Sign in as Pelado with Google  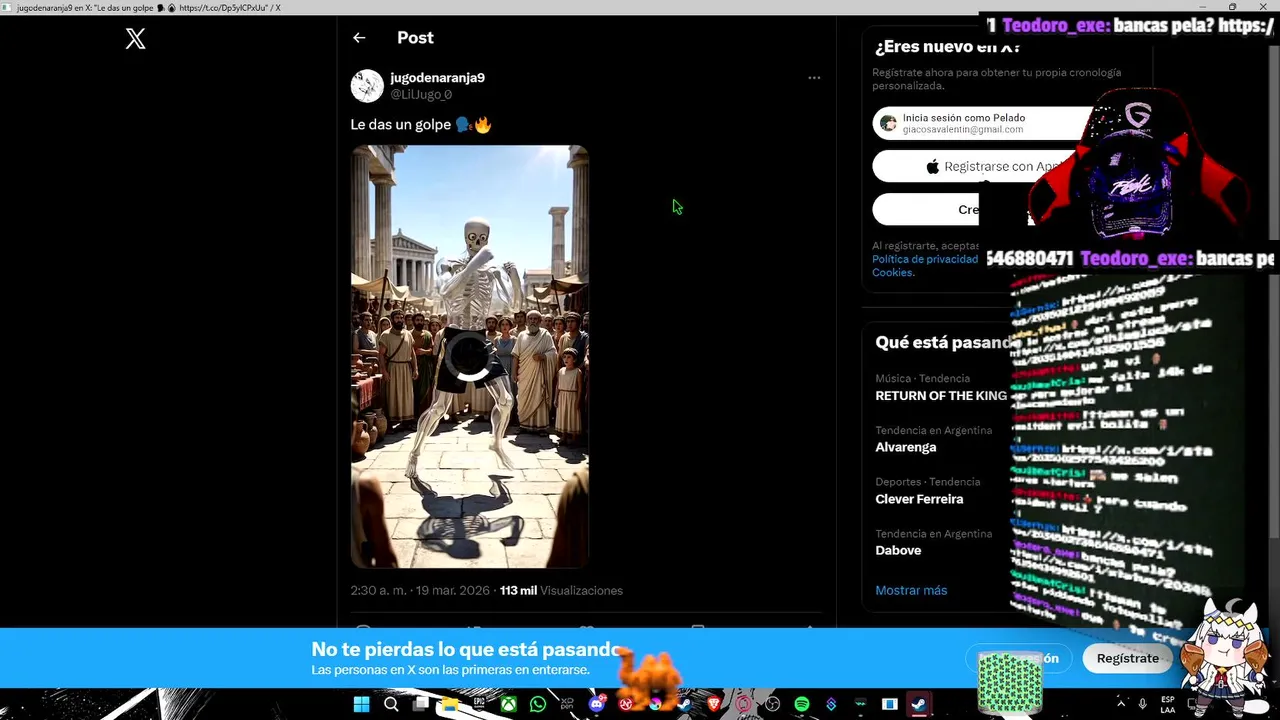pyautogui.click(x=985, y=123)
